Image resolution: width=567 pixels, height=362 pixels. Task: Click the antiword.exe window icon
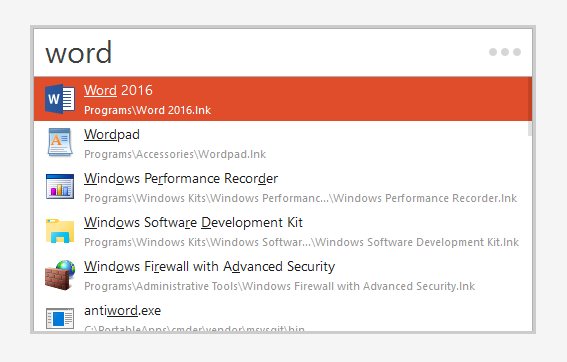click(x=60, y=318)
